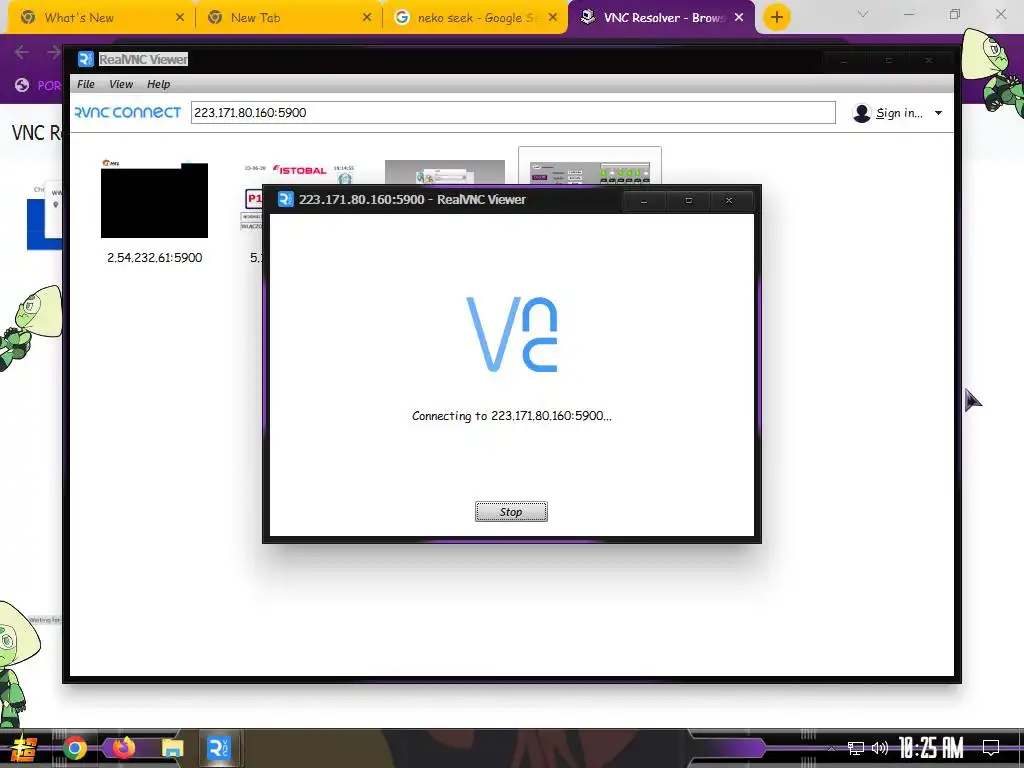The image size is (1024, 768).
Task: Go back in the browser
Action: pos(22,52)
